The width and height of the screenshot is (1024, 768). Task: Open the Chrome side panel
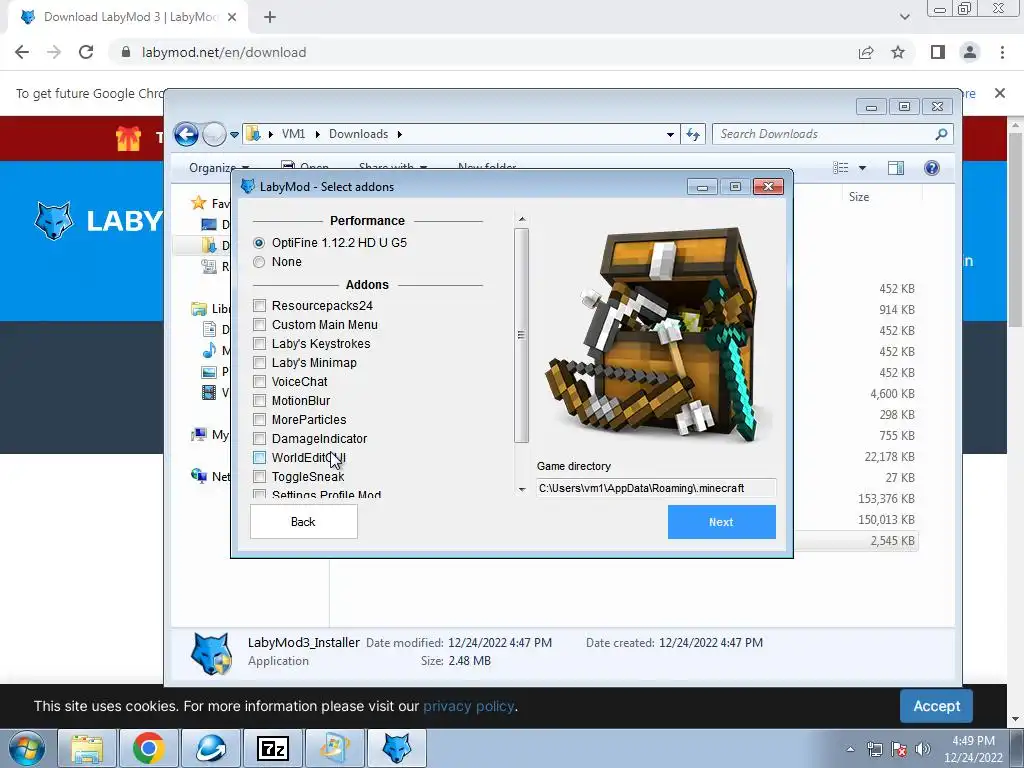pyautogui.click(x=938, y=52)
